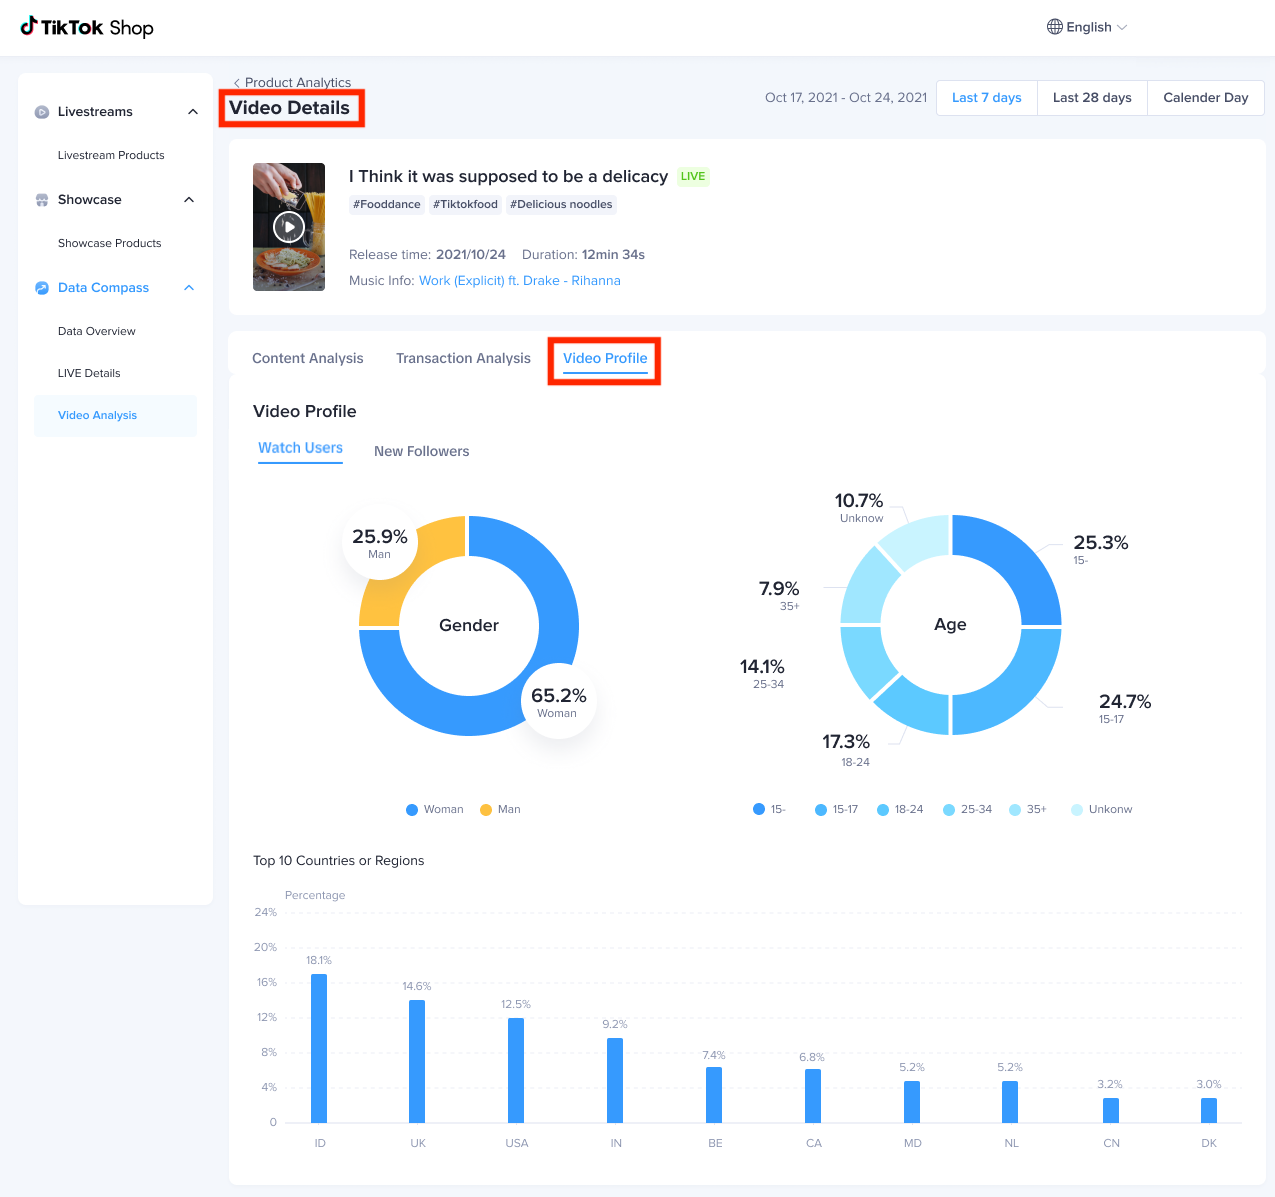Click the TikTok Shop logo
The image size is (1275, 1197).
coord(87,27)
